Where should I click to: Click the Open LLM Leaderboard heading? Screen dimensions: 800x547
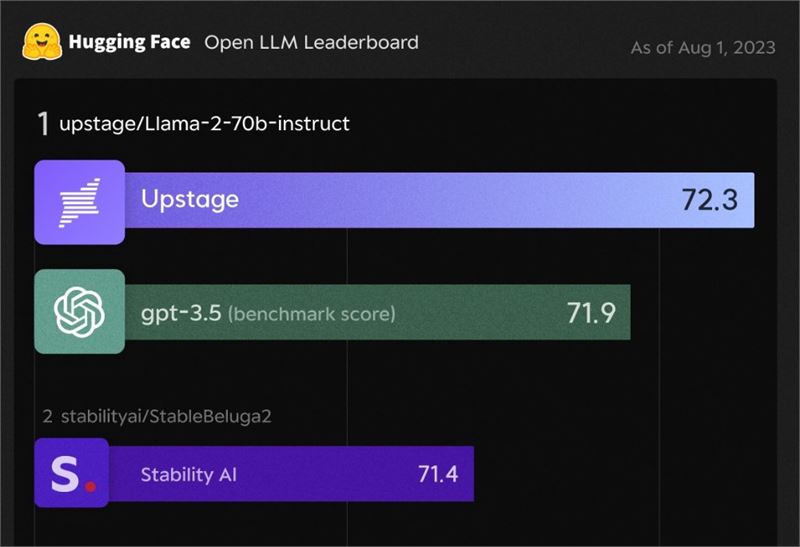[x=311, y=42]
